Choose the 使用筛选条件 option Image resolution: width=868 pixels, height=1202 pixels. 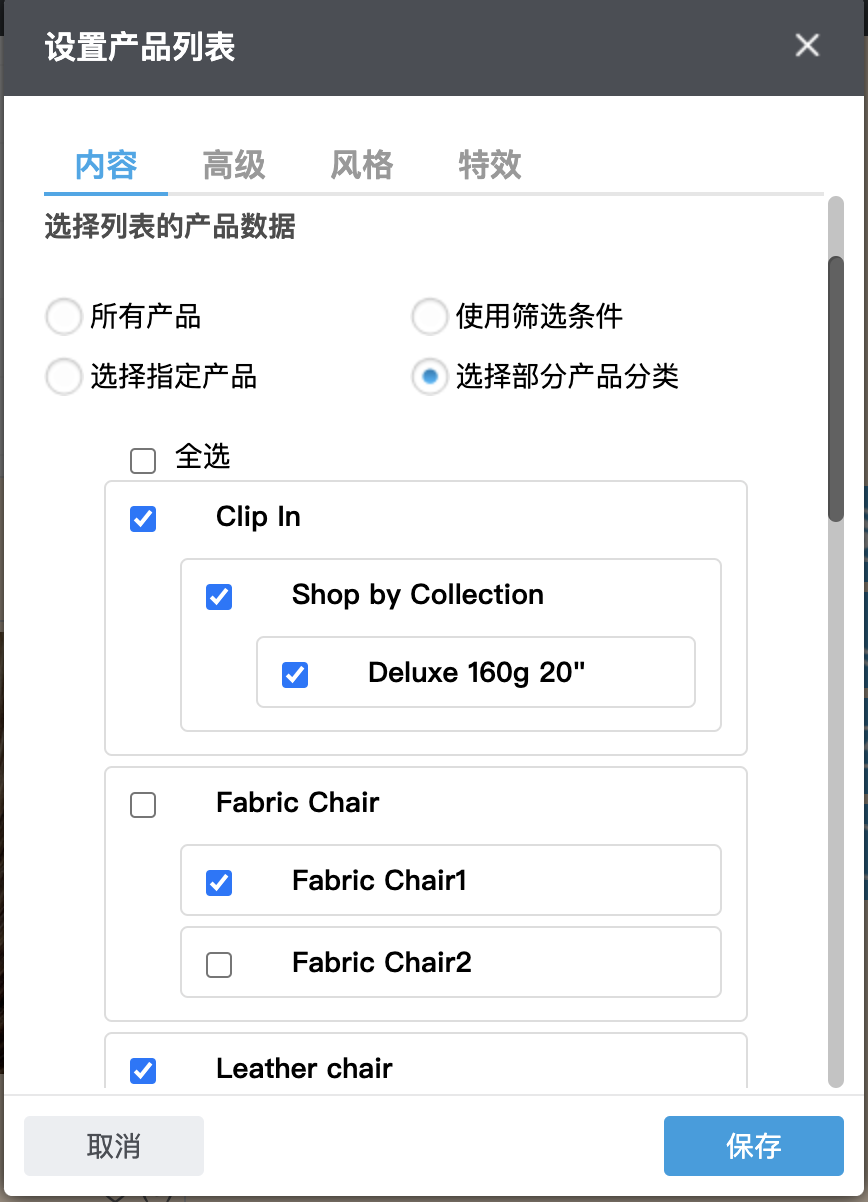(429, 316)
